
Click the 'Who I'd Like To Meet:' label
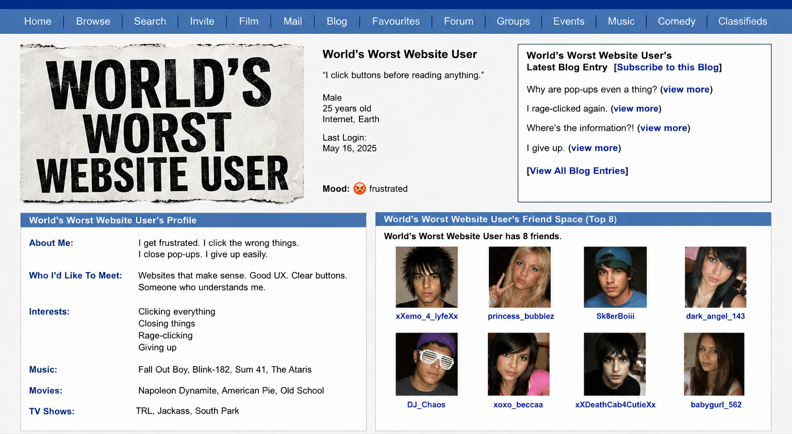coord(75,275)
